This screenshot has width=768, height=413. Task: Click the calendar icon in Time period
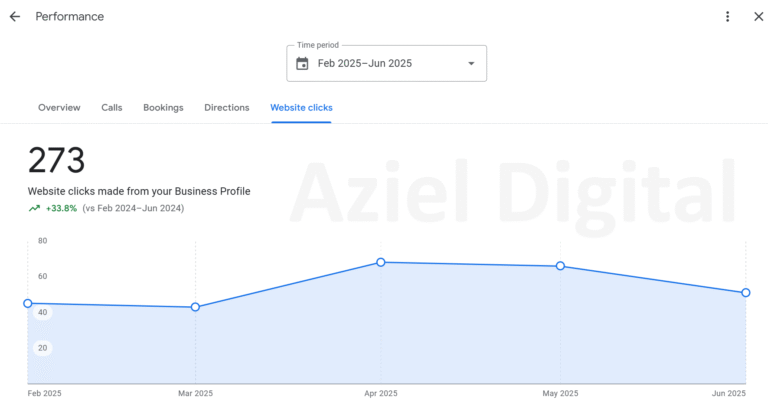click(x=302, y=63)
